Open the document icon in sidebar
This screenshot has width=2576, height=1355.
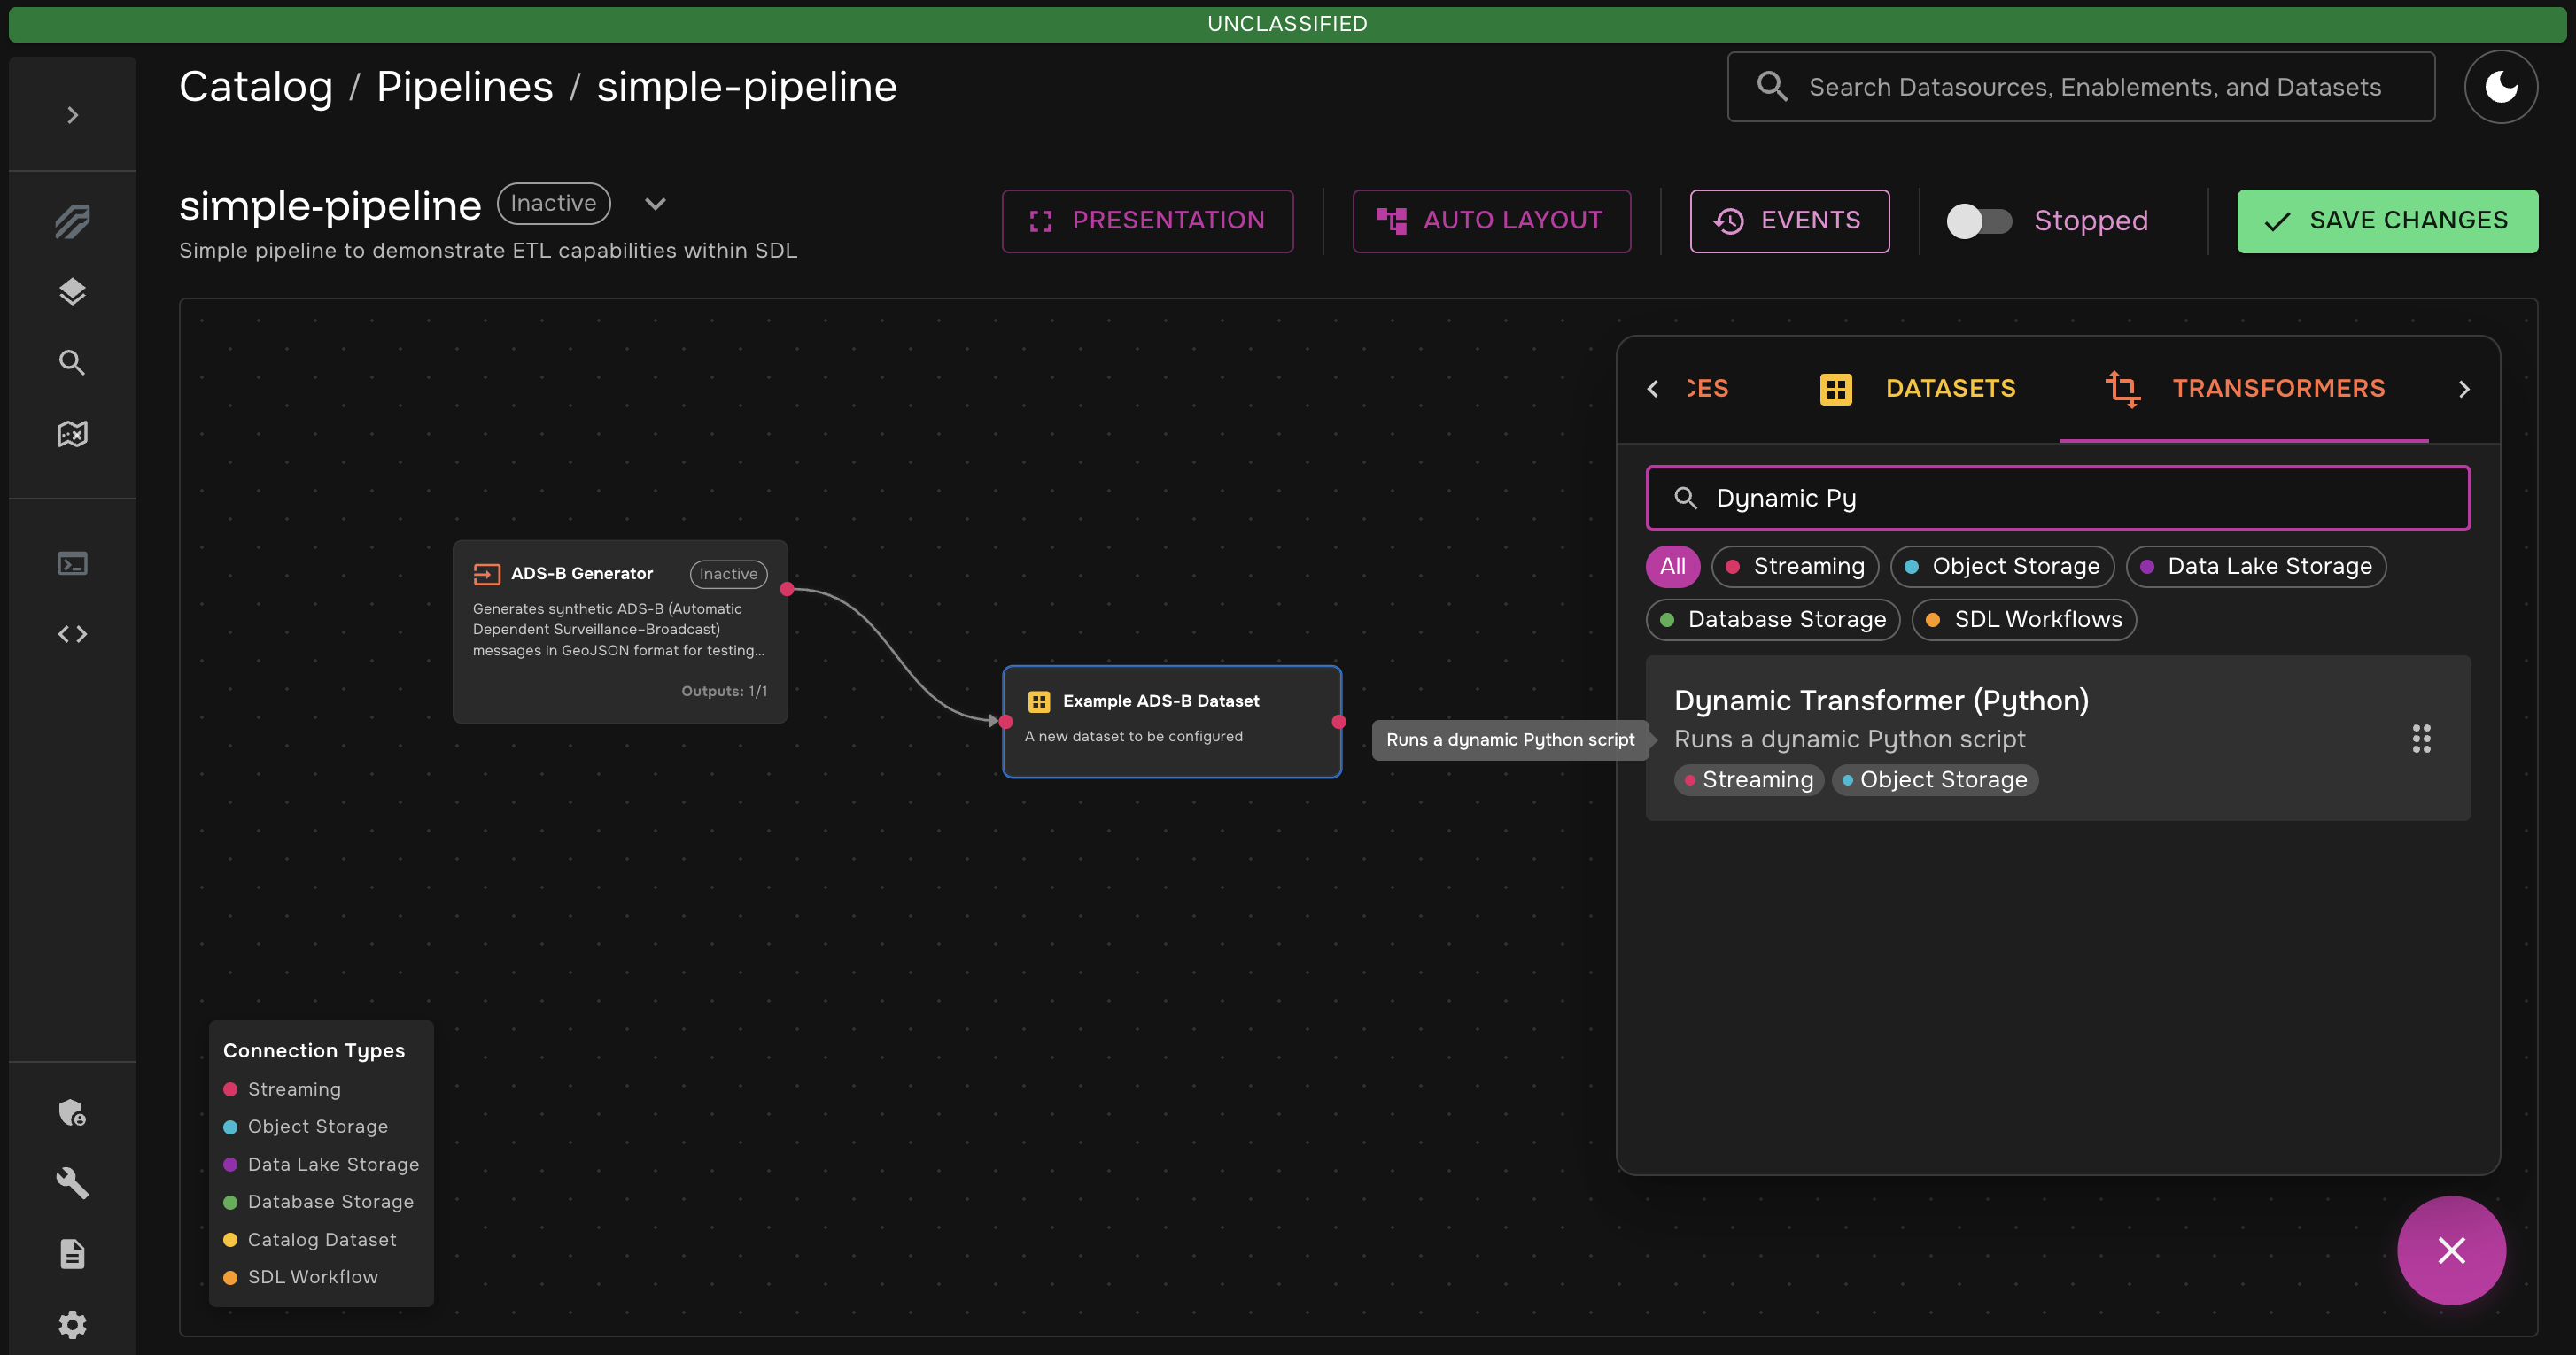tap(72, 1254)
